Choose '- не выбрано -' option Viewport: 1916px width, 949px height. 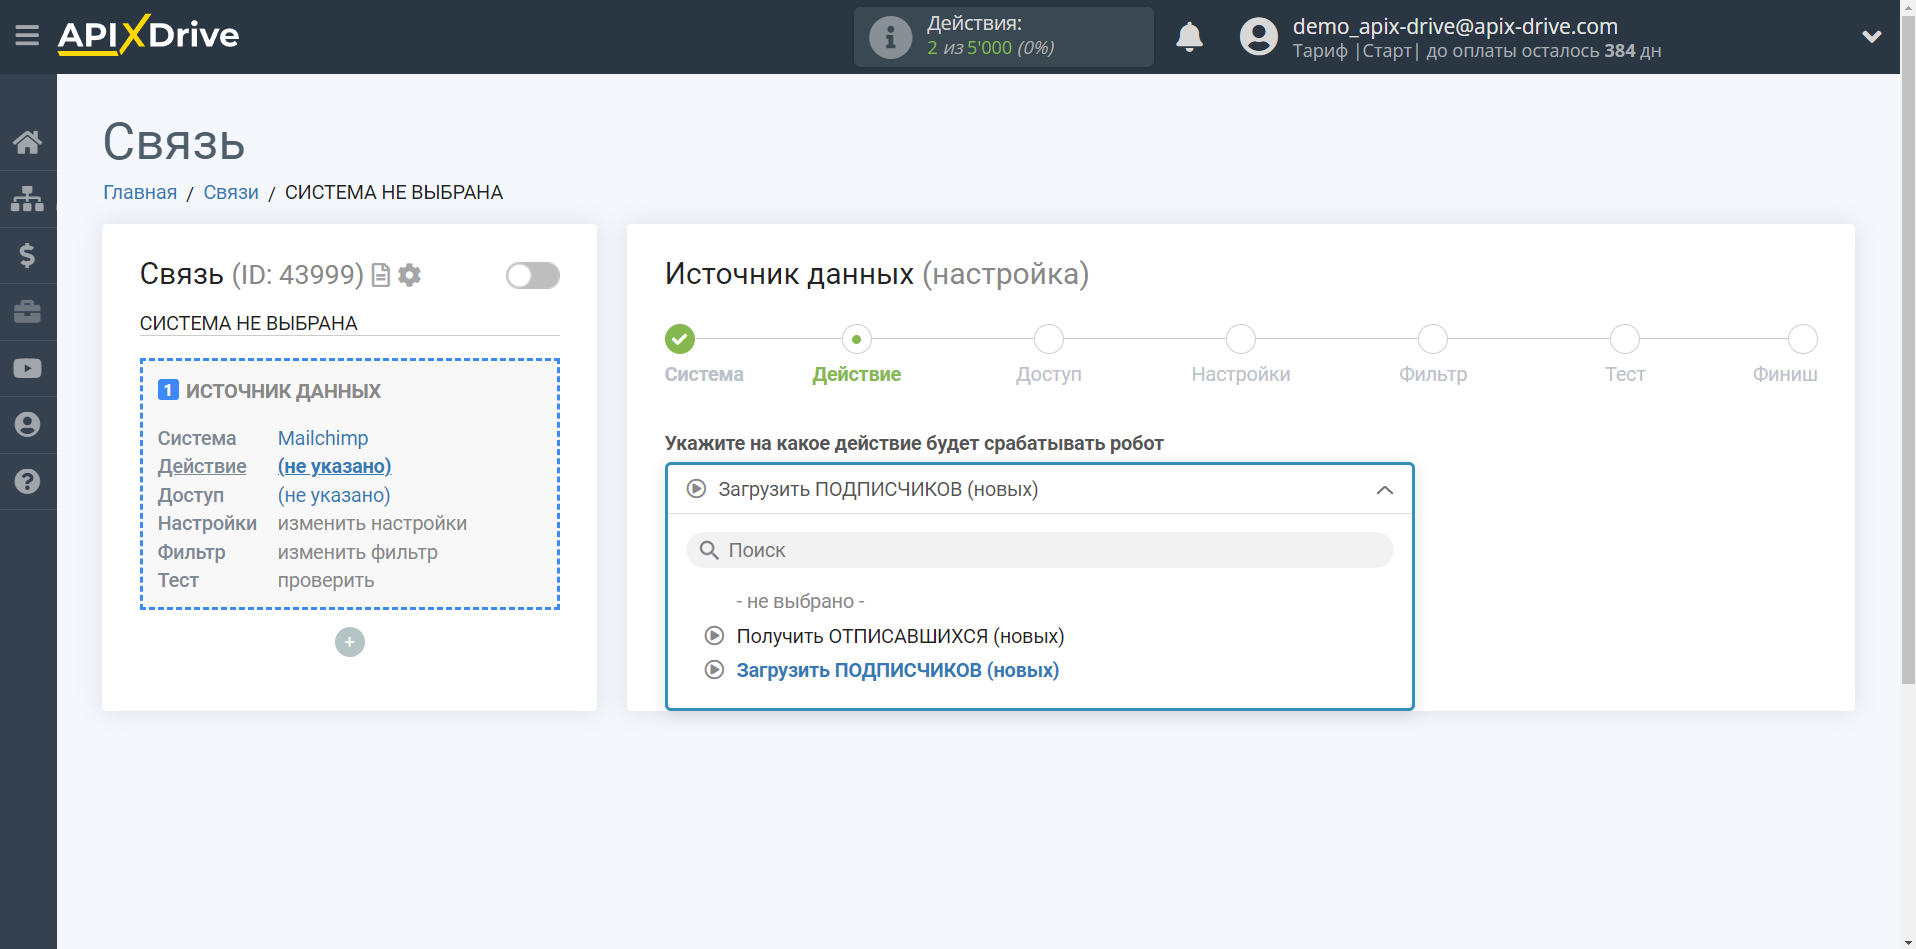tap(800, 601)
